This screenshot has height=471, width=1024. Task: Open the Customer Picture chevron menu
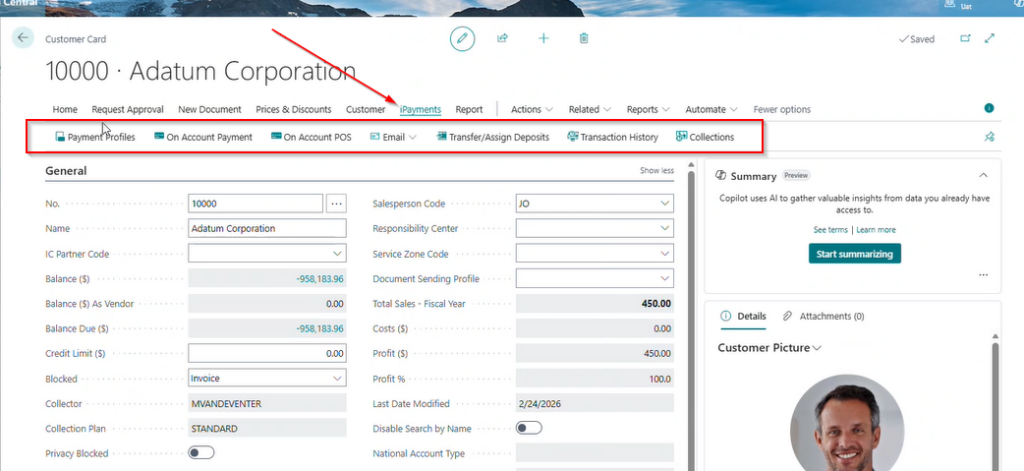816,348
